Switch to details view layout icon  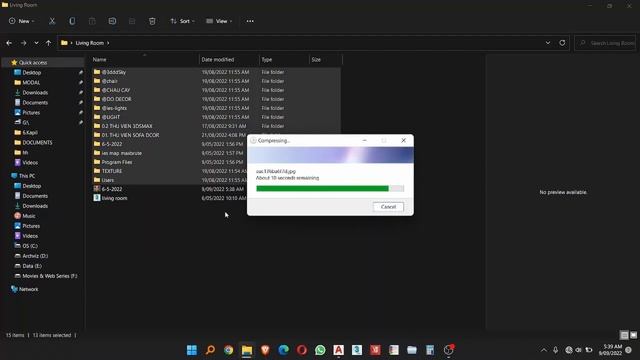click(x=624, y=336)
